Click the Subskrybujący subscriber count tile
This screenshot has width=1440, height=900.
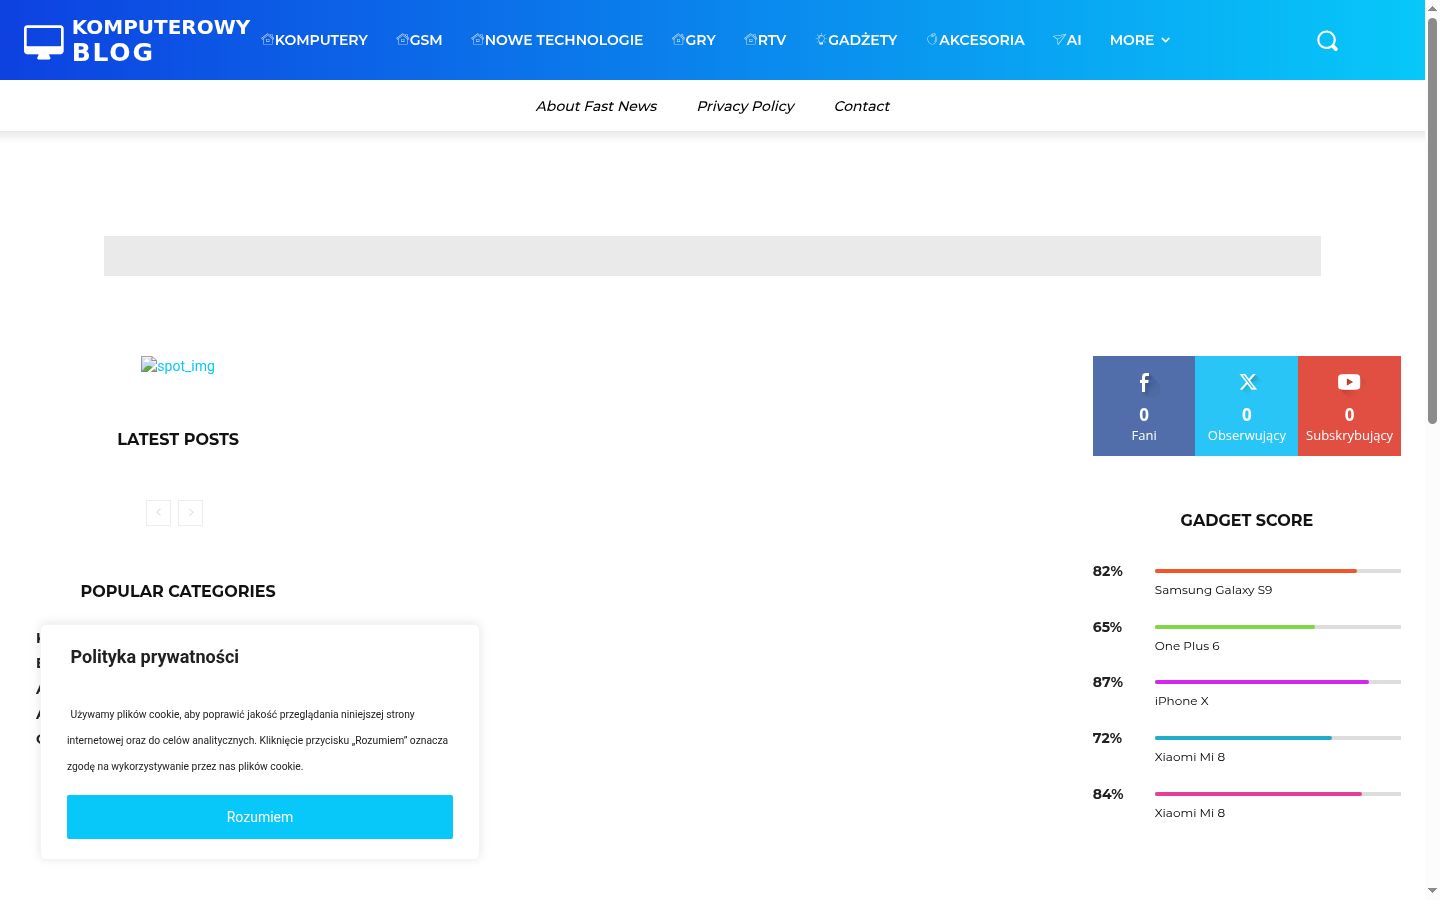(1349, 406)
